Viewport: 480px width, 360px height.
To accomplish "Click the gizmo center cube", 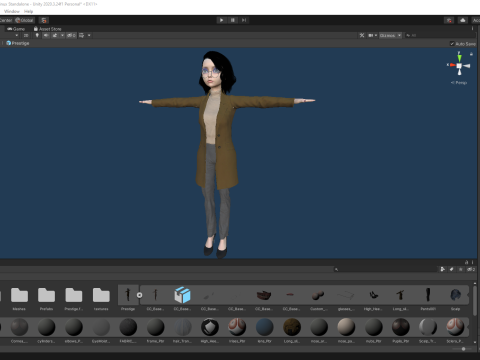I will pos(459,66).
